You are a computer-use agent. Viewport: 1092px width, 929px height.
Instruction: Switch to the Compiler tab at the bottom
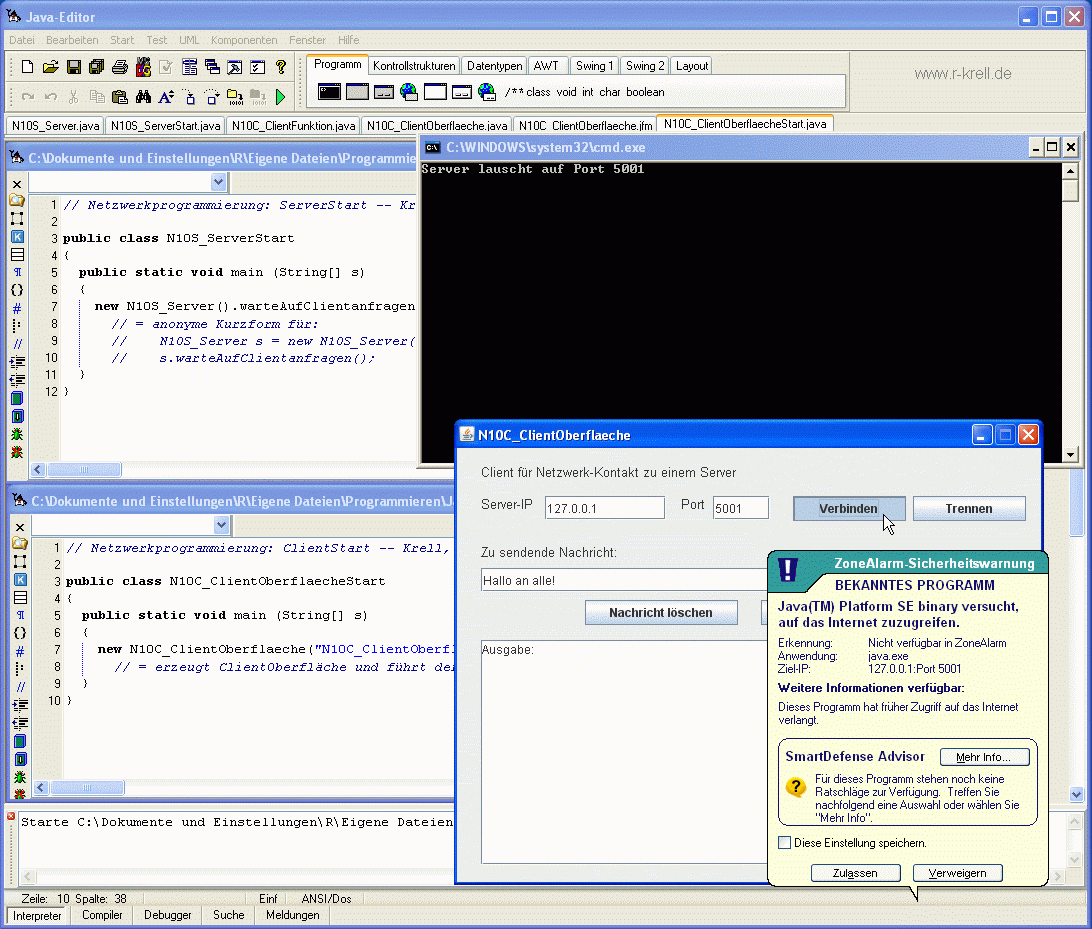click(x=102, y=915)
